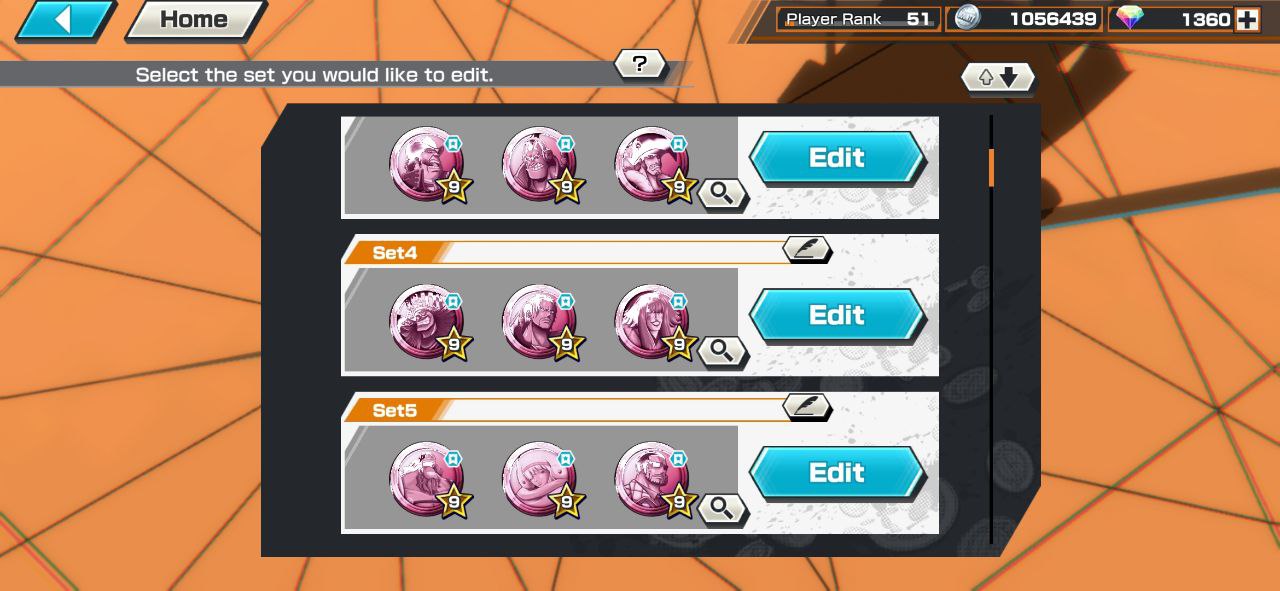Screen dimensions: 1280x591
Task: Open the magnifier details for Set5
Action: click(723, 508)
